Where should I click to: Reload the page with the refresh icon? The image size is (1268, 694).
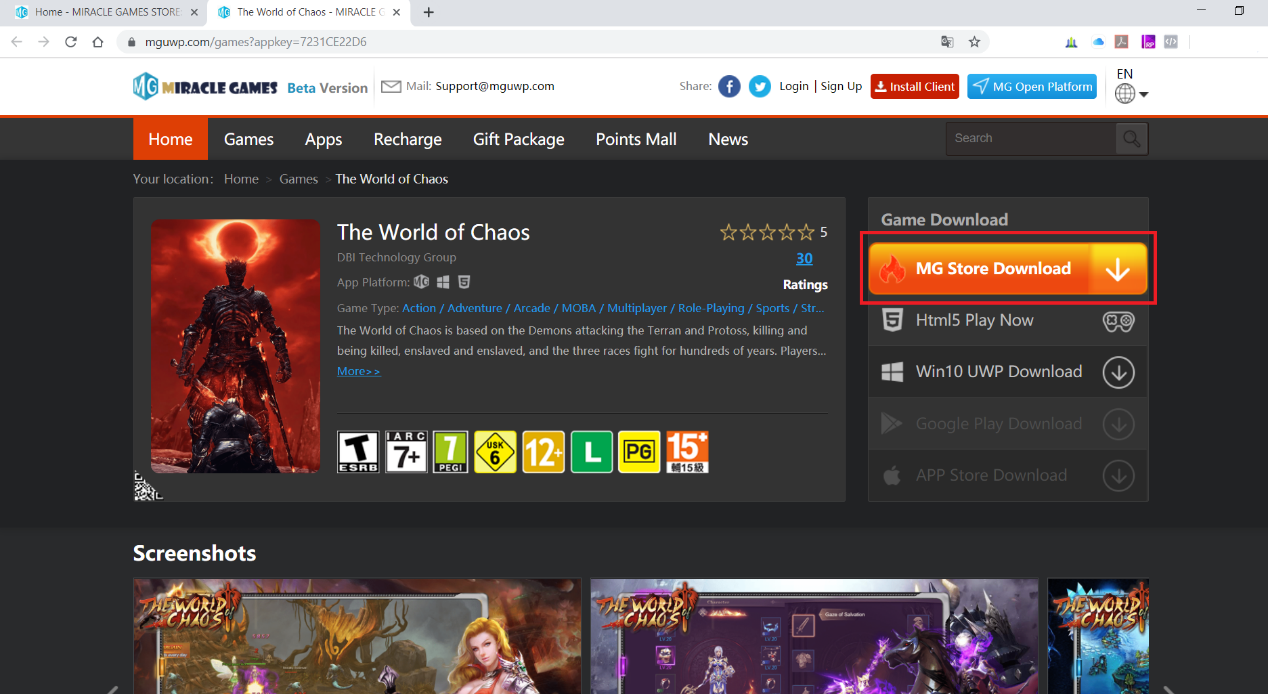[71, 42]
